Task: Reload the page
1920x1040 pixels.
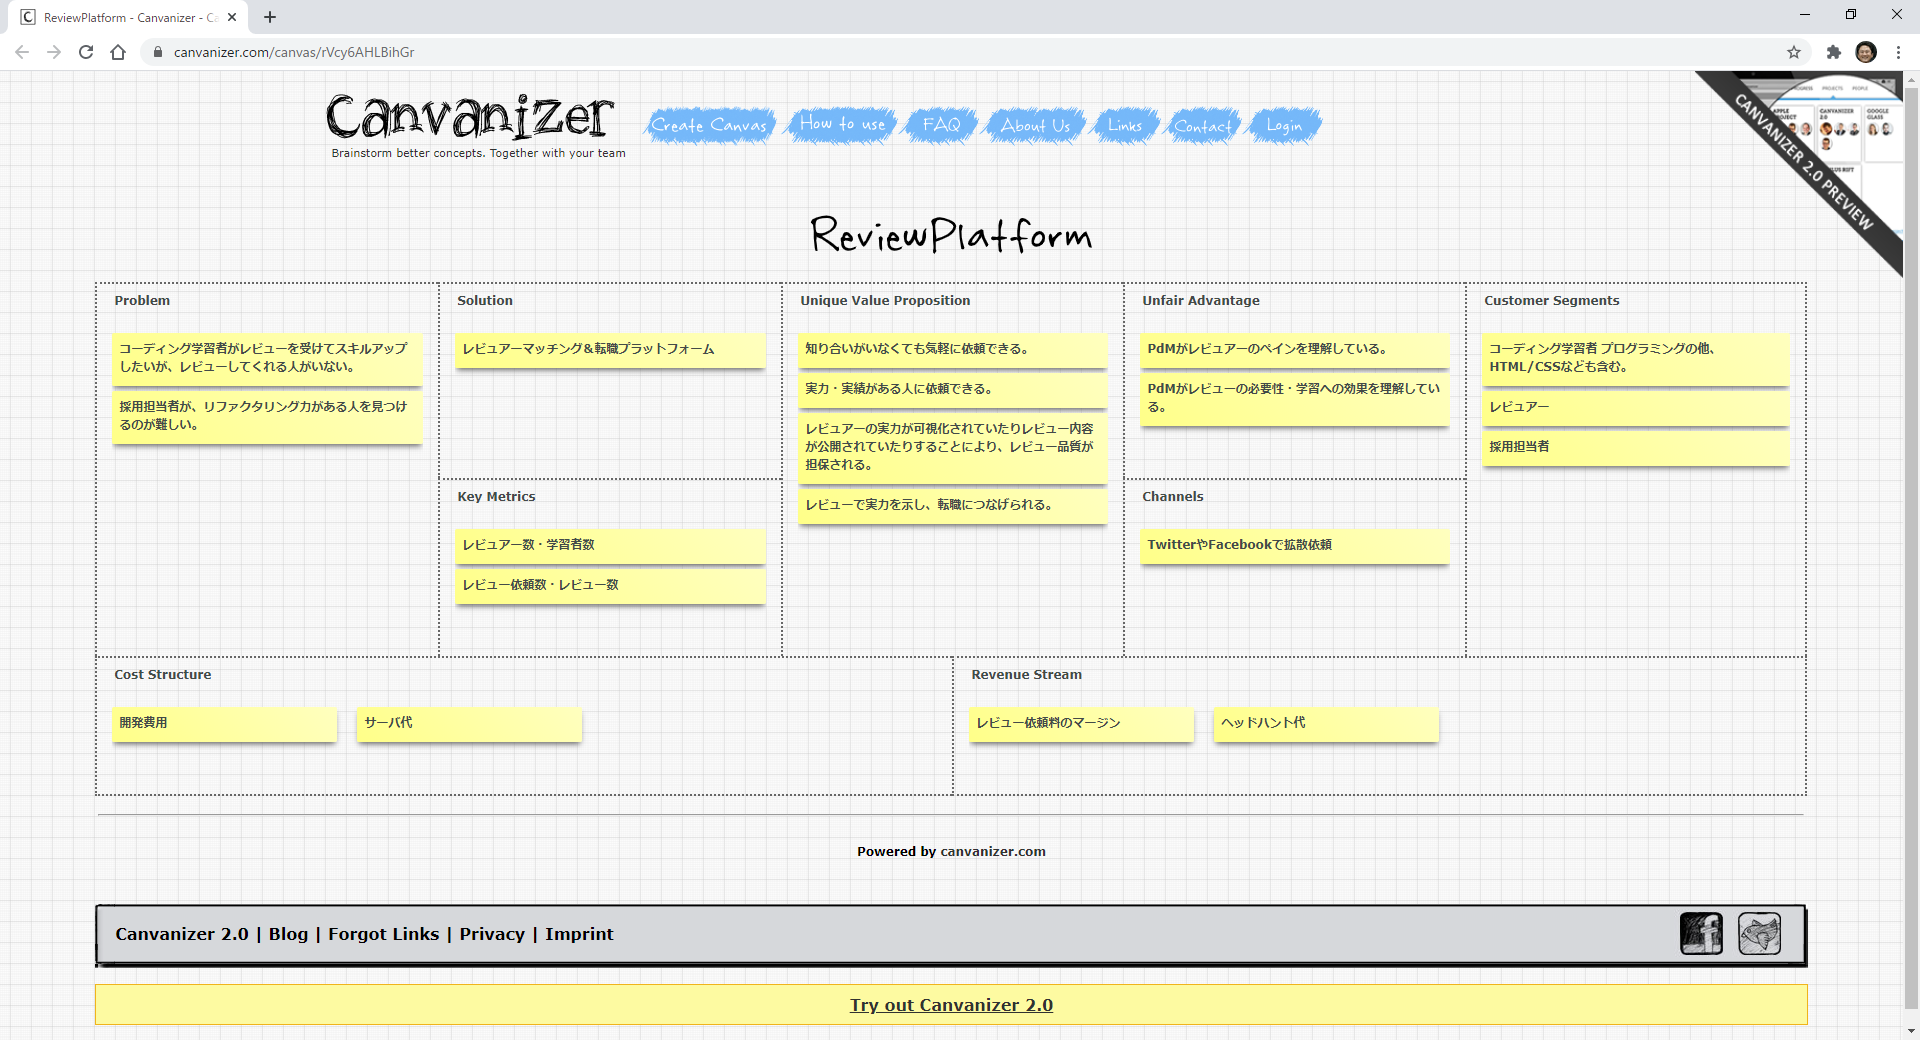Action: pos(86,52)
